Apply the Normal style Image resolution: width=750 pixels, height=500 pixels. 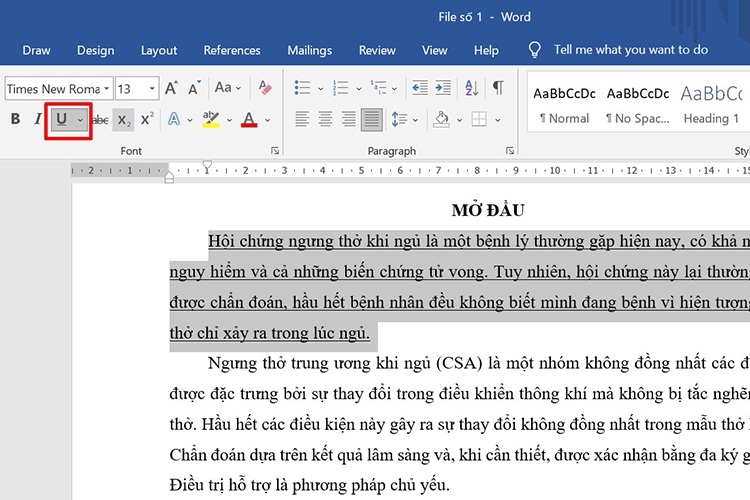tap(564, 105)
